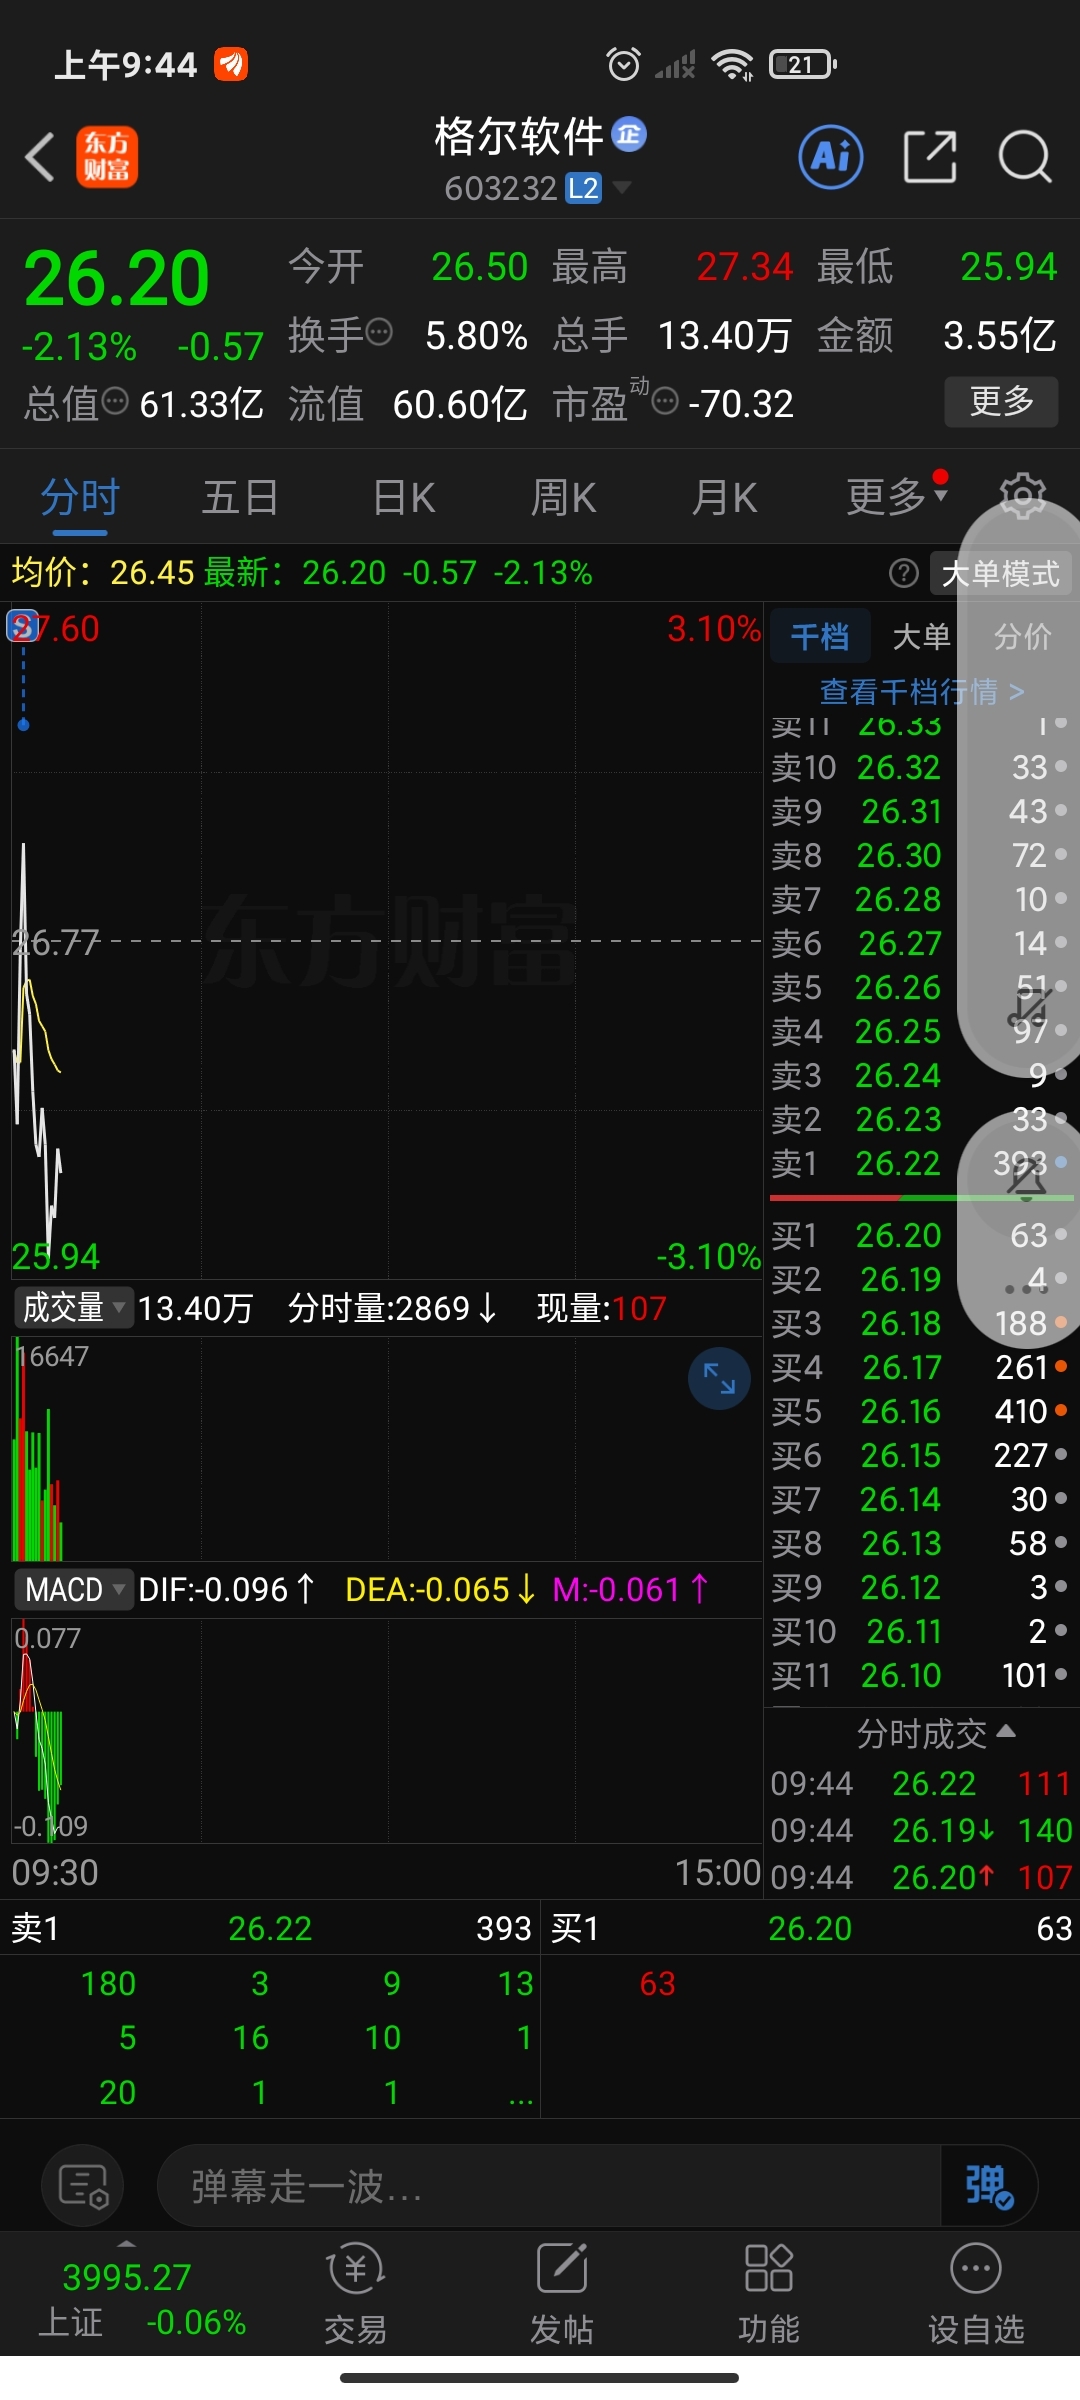Open the 功能 functions icon
The height and width of the screenshot is (2400, 1080).
pyautogui.click(x=768, y=2294)
